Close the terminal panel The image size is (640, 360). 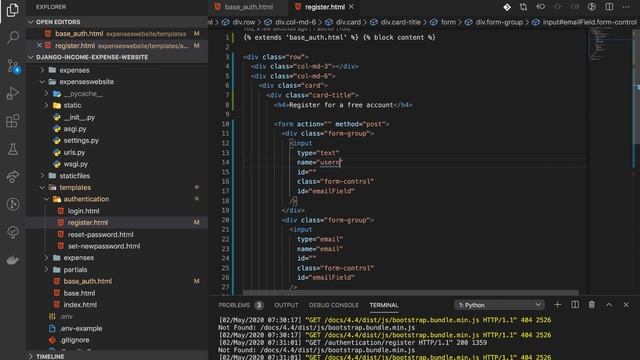626,305
